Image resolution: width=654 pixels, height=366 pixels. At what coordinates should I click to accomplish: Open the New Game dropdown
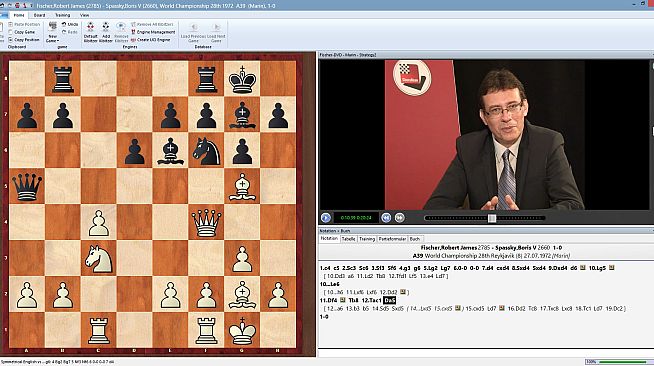click(x=53, y=32)
